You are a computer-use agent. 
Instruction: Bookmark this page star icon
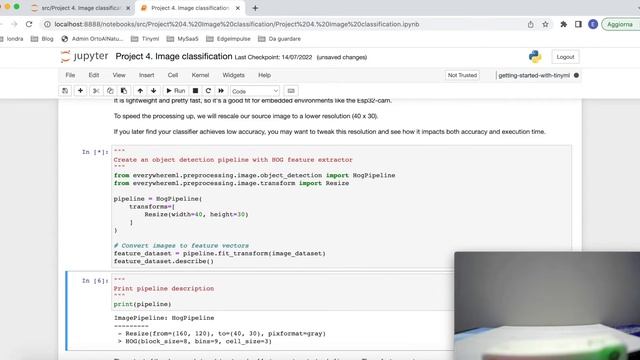click(545, 24)
